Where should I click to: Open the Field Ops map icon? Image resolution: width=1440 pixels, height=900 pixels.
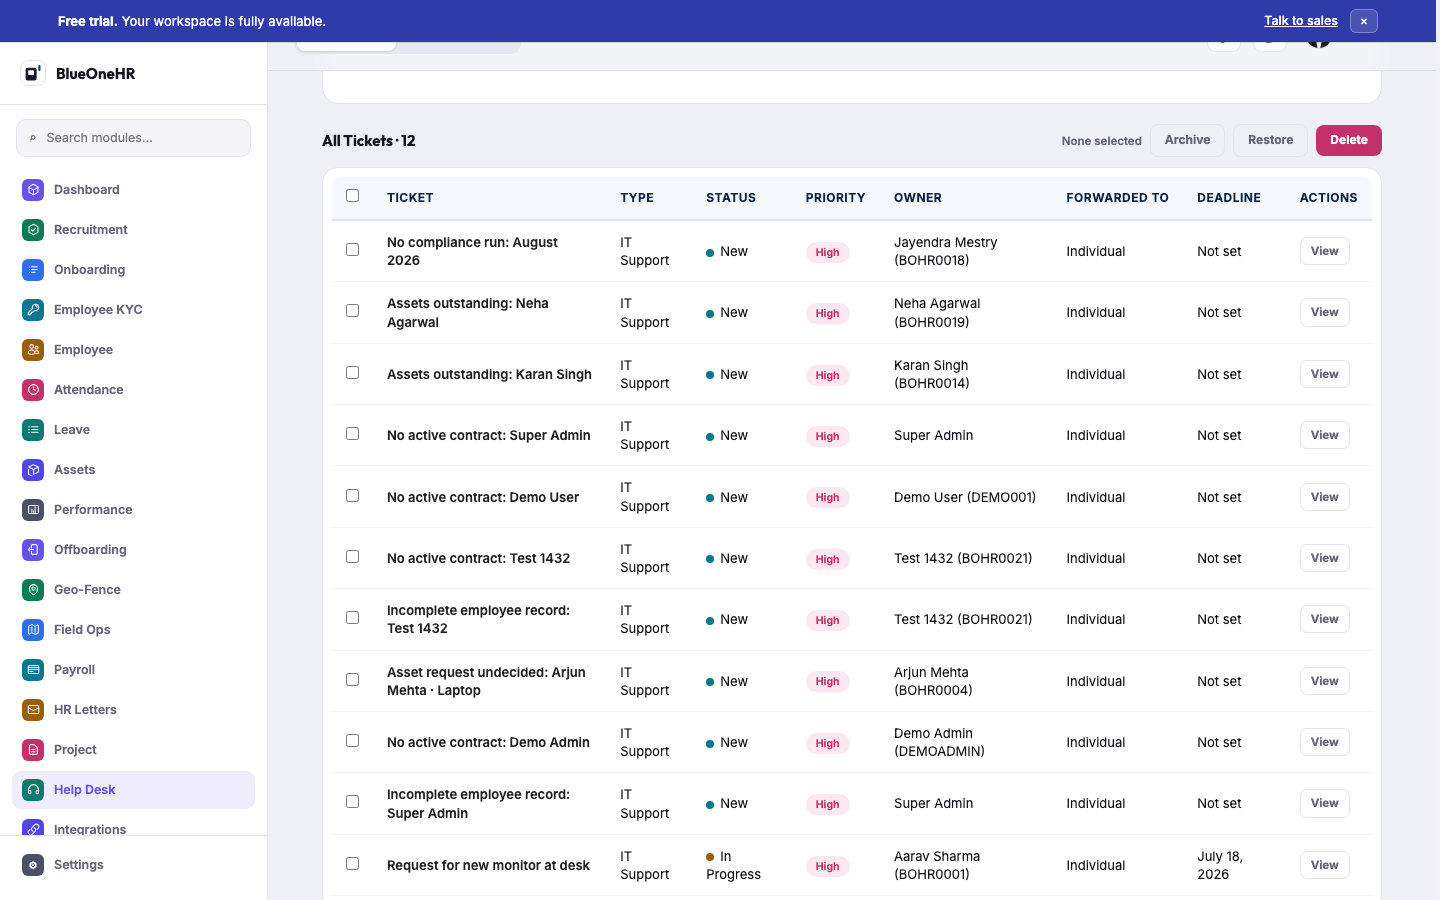33,630
